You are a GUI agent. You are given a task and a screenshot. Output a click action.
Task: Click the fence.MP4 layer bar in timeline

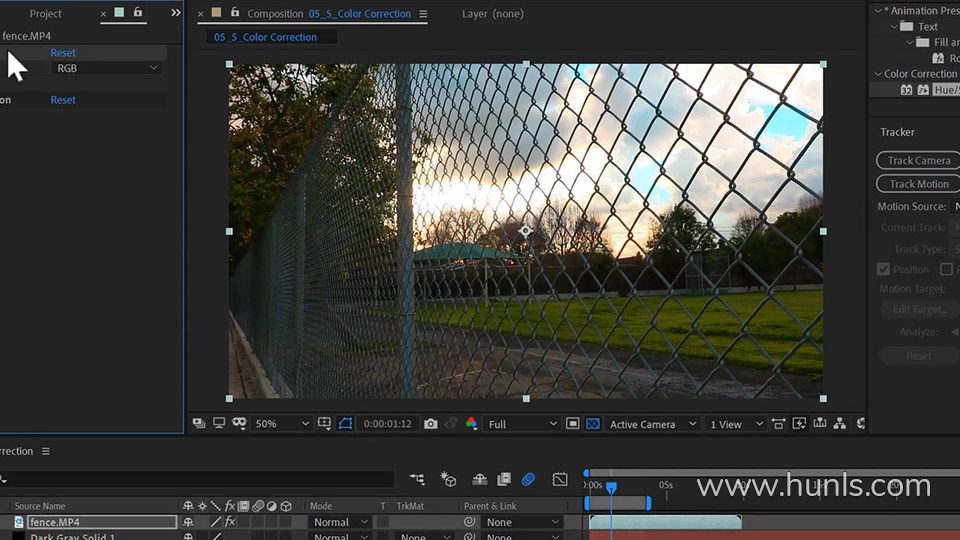(666, 522)
